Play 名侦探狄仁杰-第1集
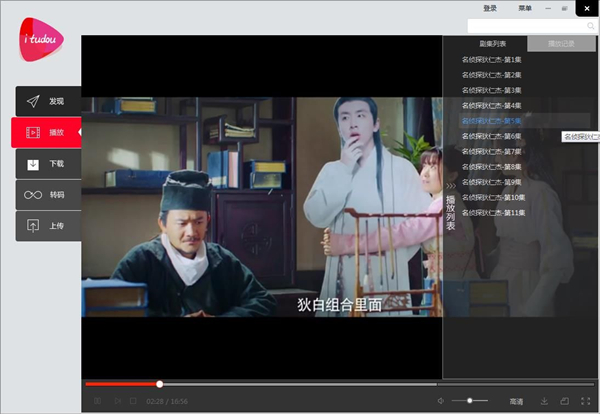 click(x=491, y=60)
